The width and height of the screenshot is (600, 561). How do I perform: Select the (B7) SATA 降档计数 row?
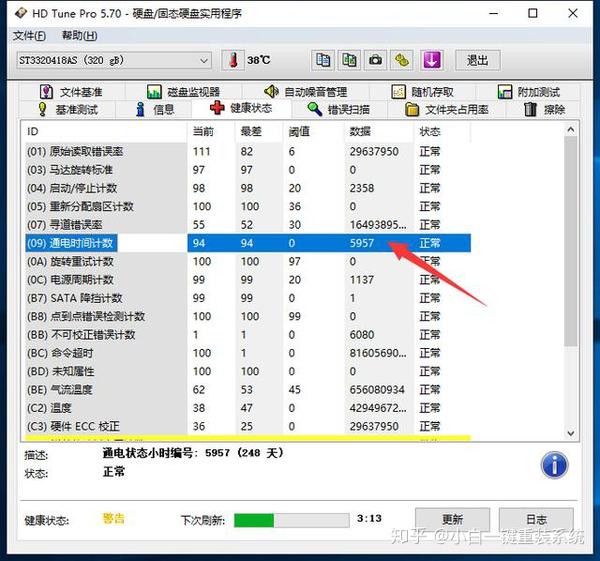click(248, 298)
